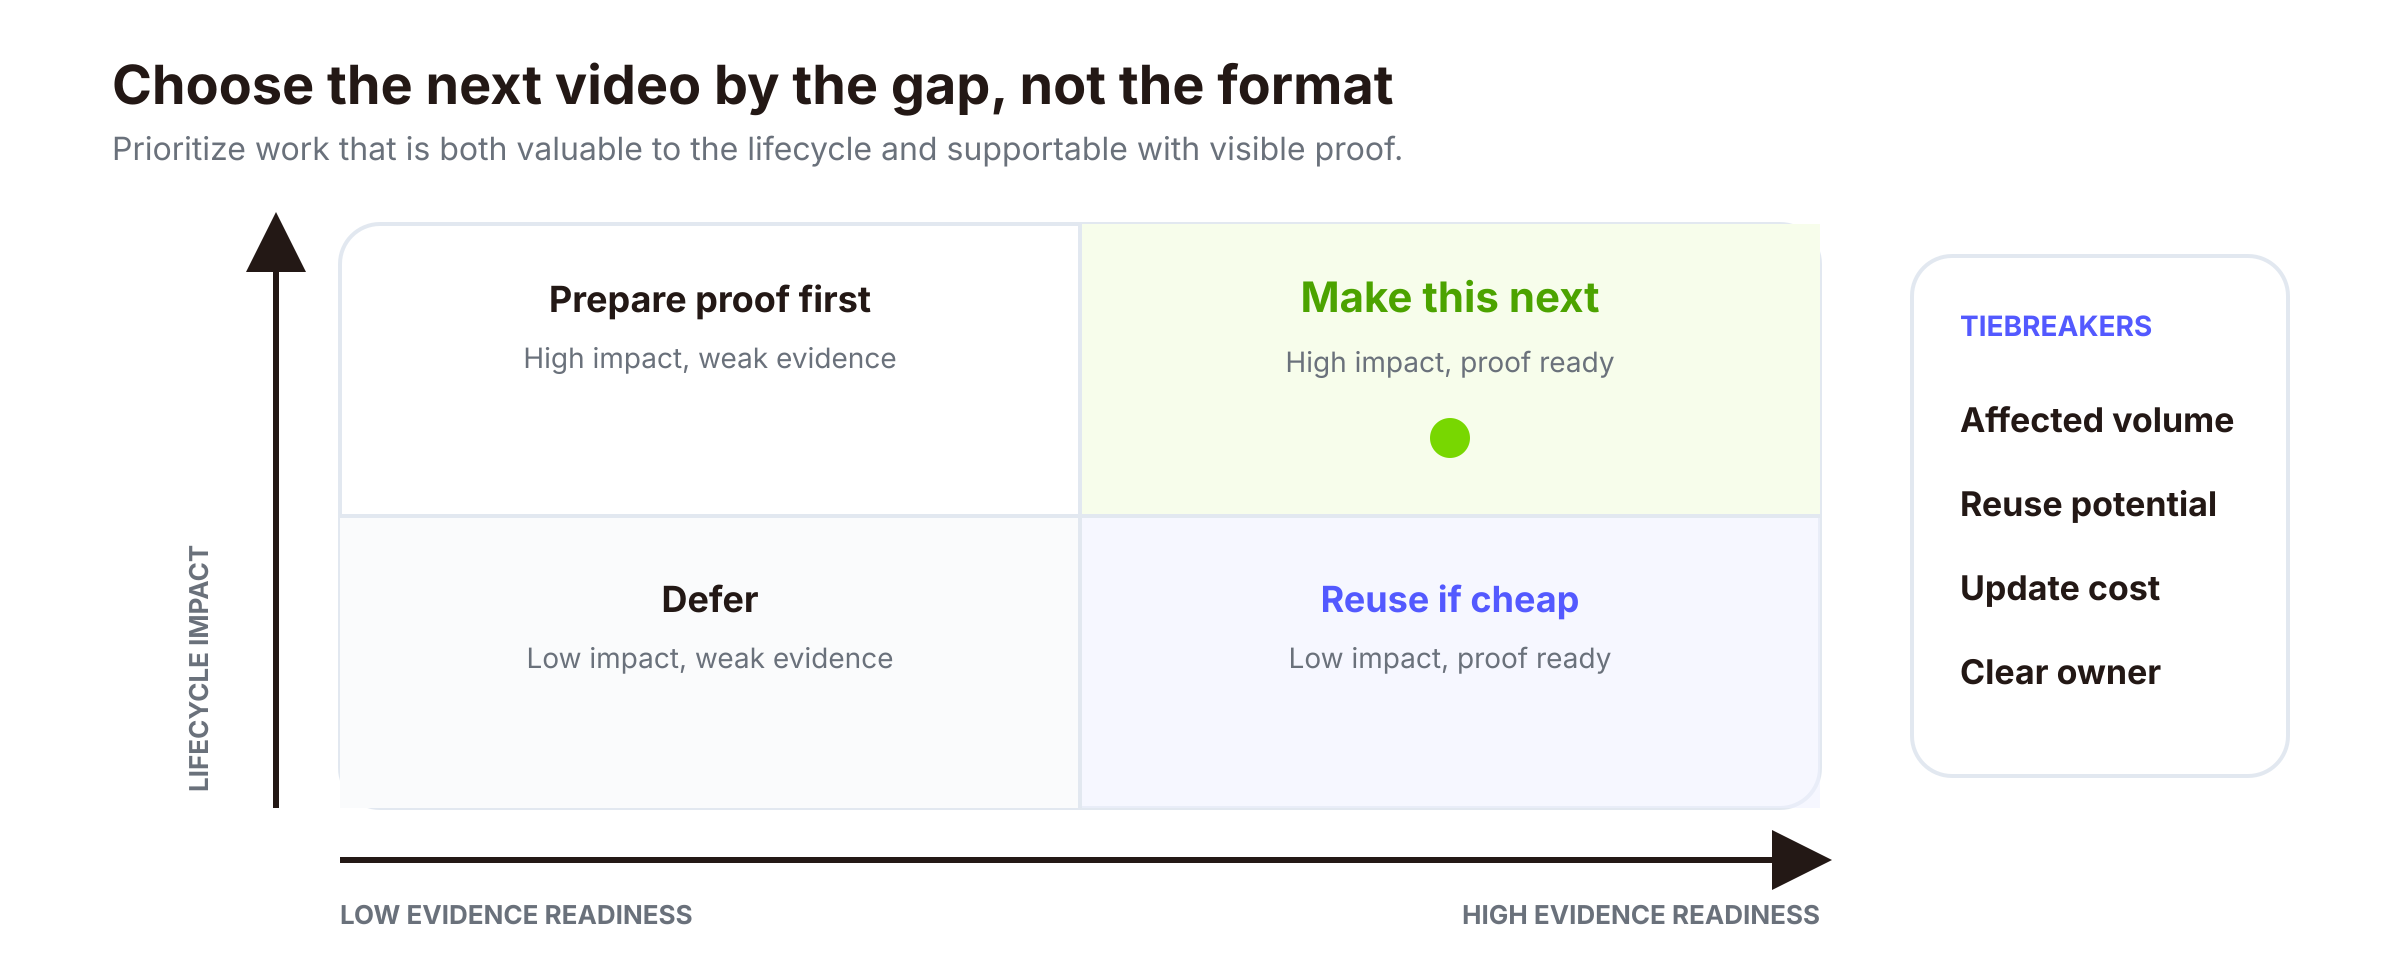Click the 'HIGH EVIDENCE READINESS' axis label
This screenshot has width=2400, height=960.
tap(1640, 915)
